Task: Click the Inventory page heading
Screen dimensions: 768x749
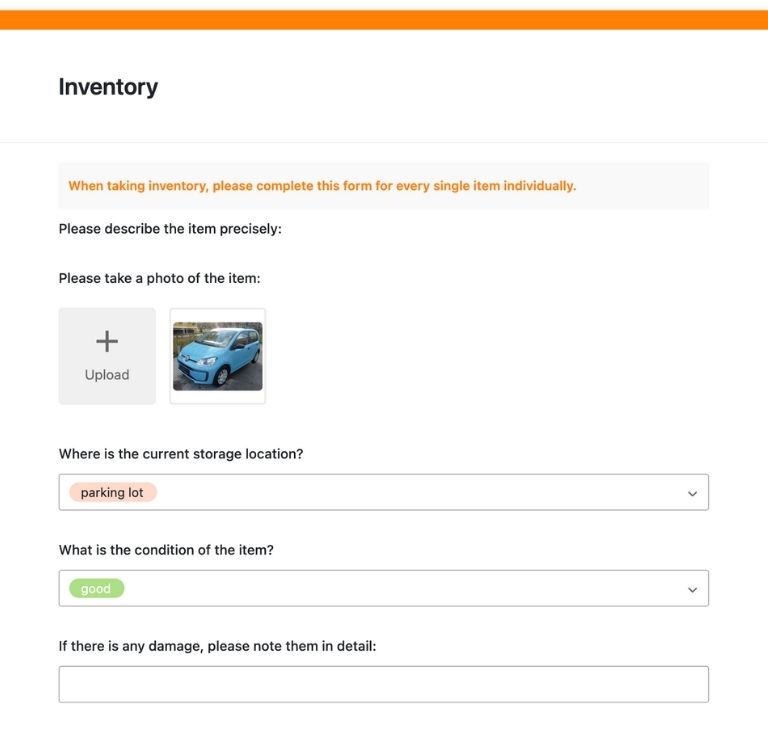Action: (x=108, y=87)
